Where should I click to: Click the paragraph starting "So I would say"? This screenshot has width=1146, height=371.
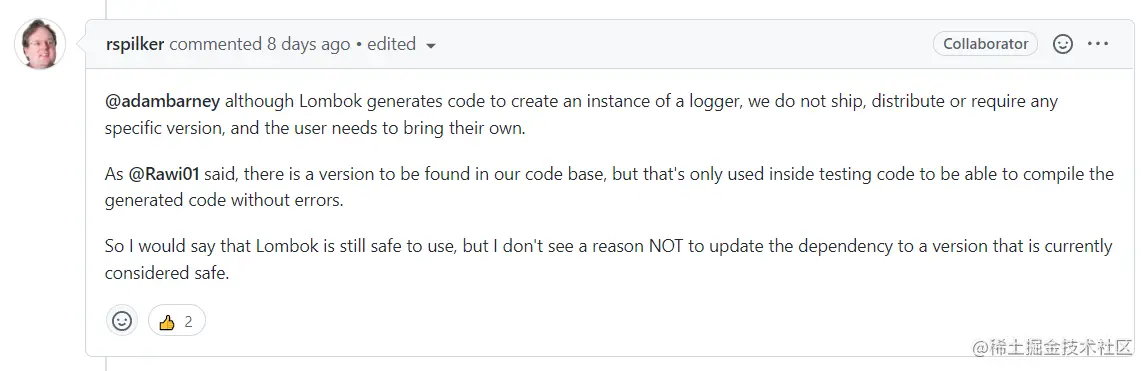(x=608, y=259)
